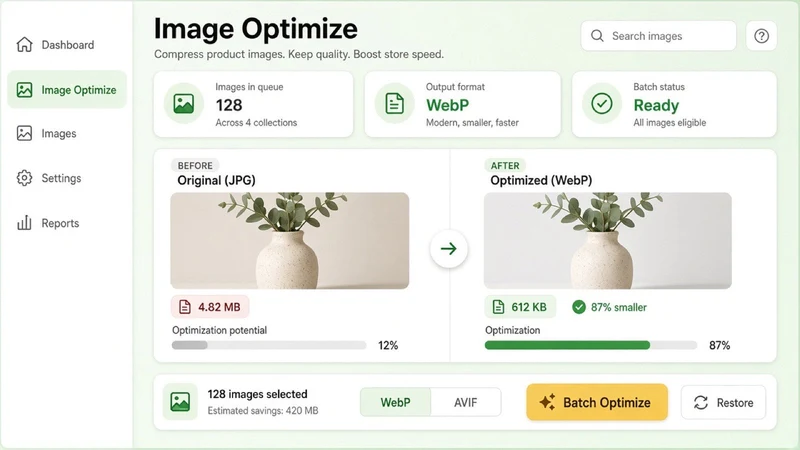Click the Reports bar chart icon

24,222
